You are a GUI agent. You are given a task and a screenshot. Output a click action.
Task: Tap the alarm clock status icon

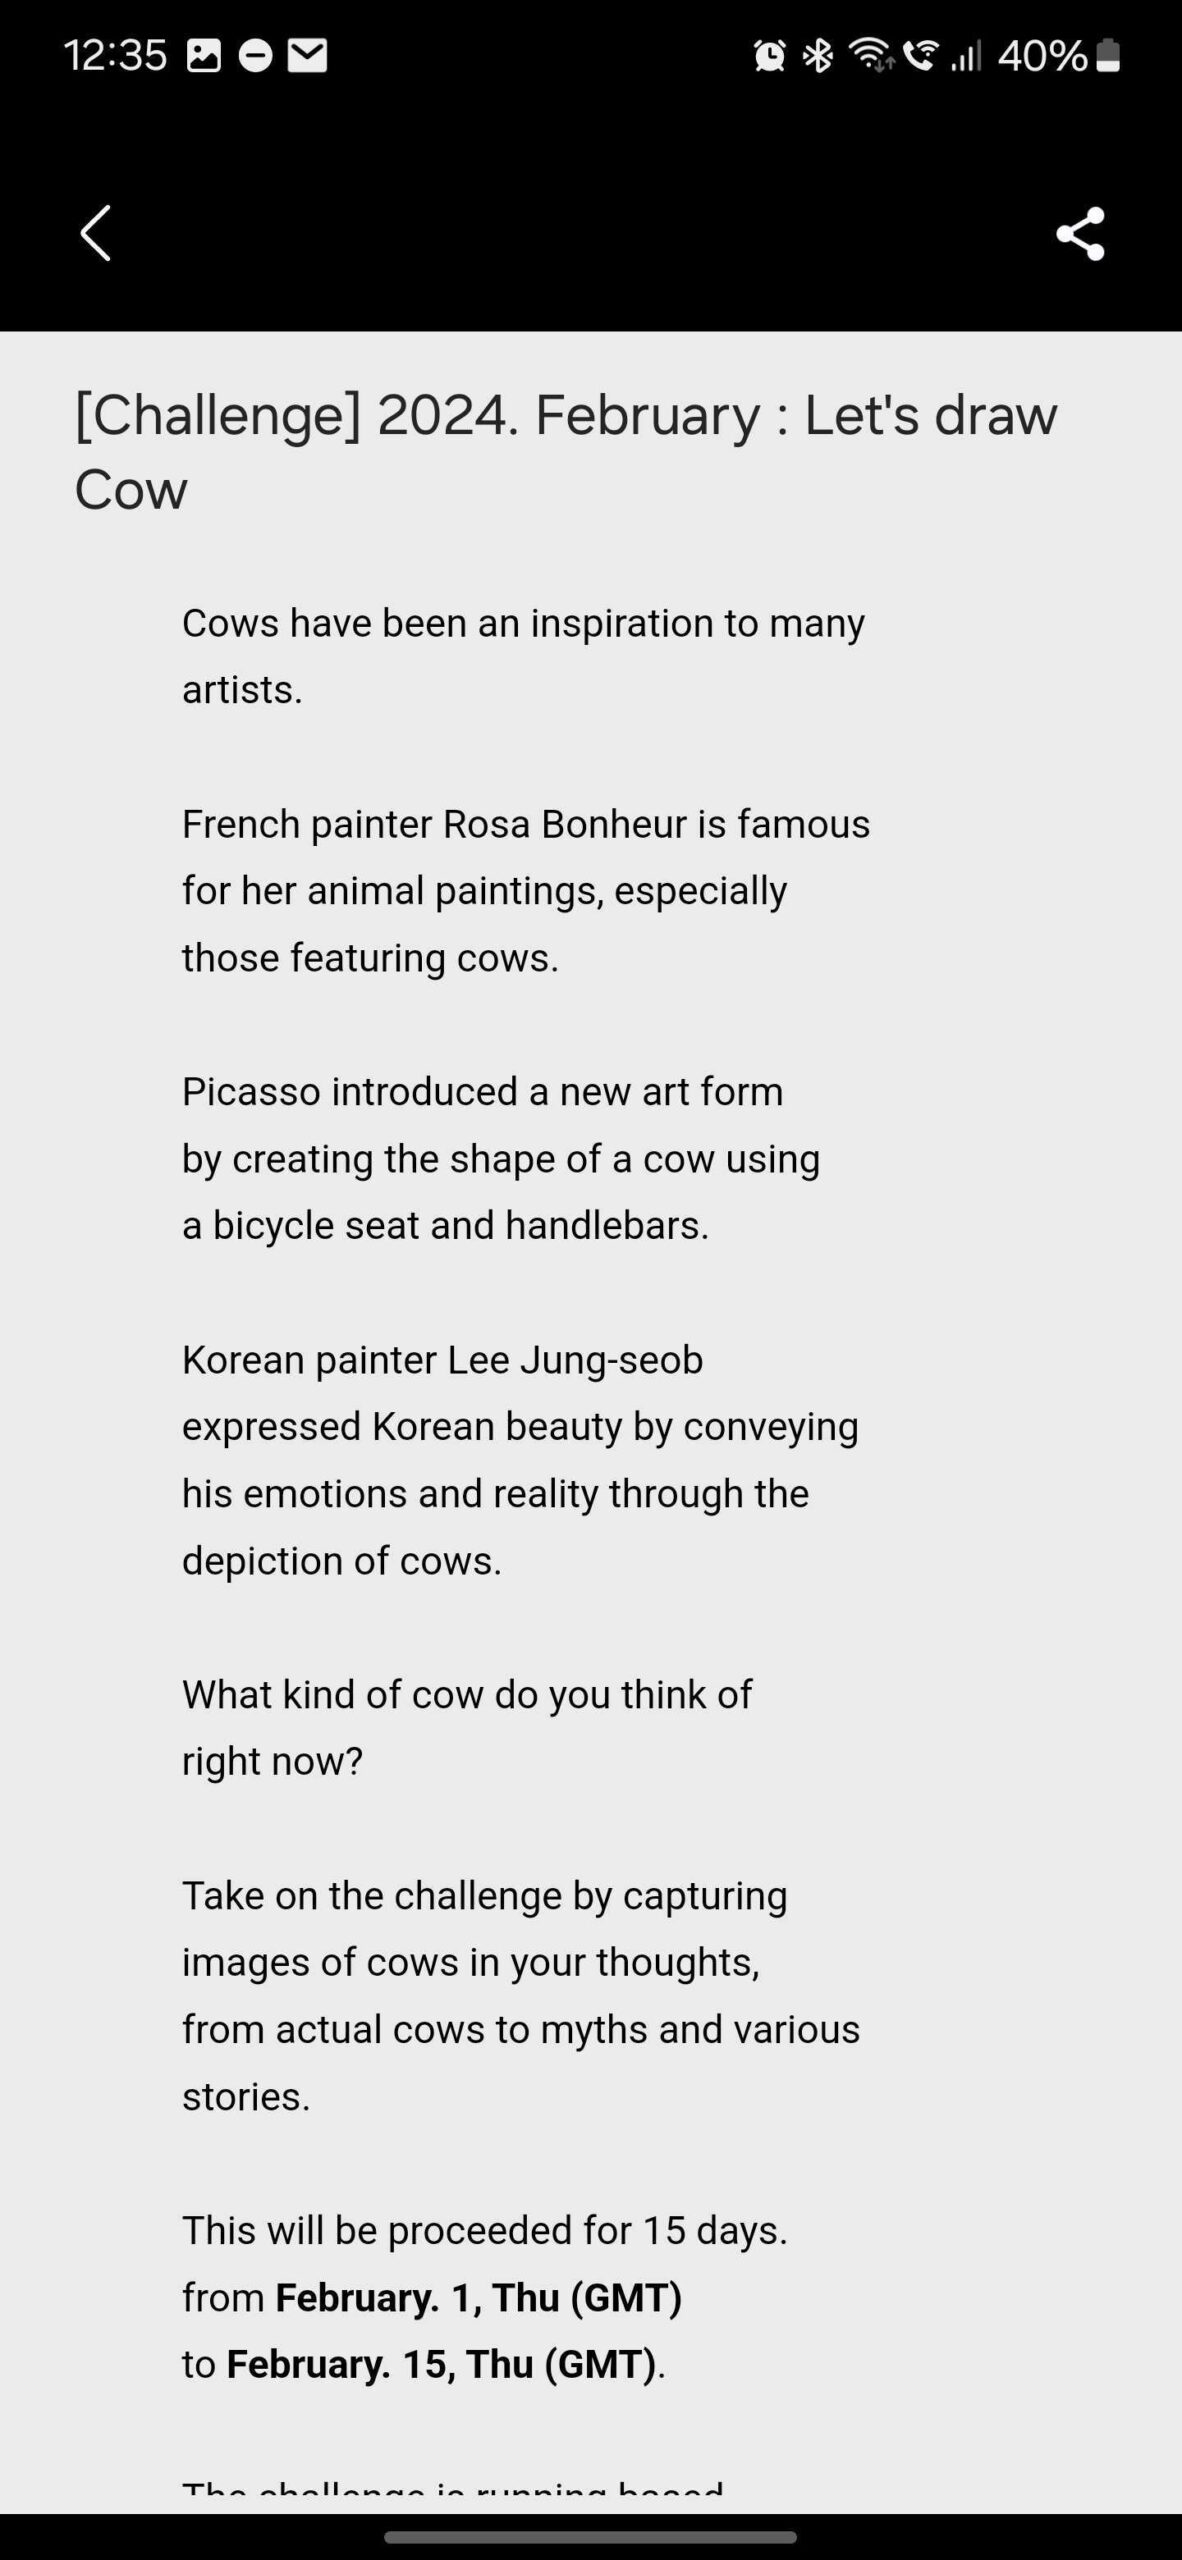[769, 55]
